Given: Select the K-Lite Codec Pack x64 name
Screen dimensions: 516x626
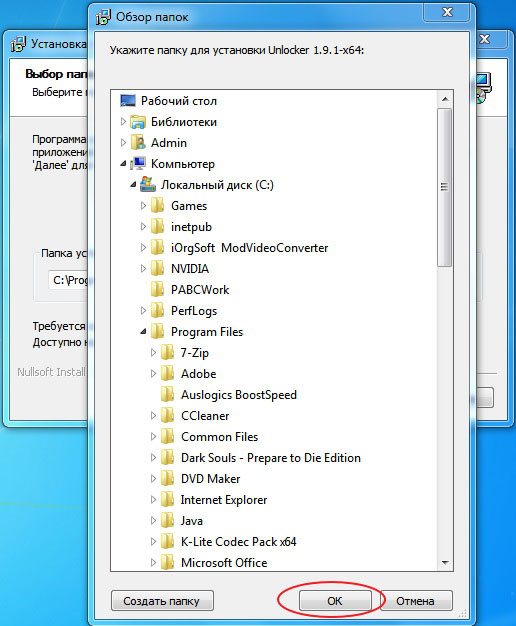Looking at the screenshot, I should click(238, 542).
